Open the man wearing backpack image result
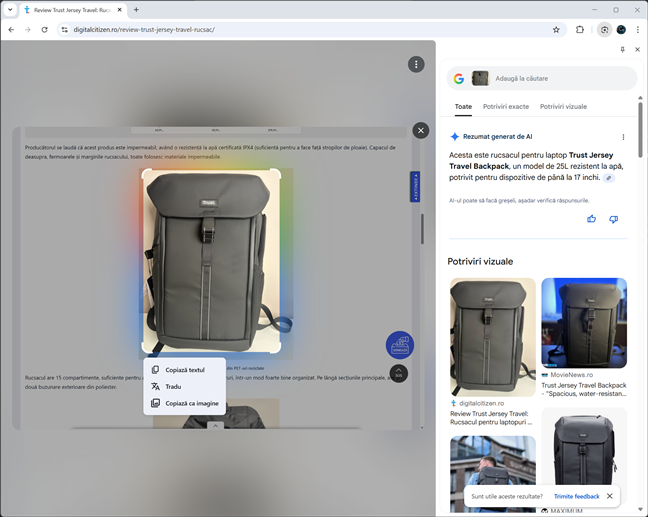 [x=493, y=474]
